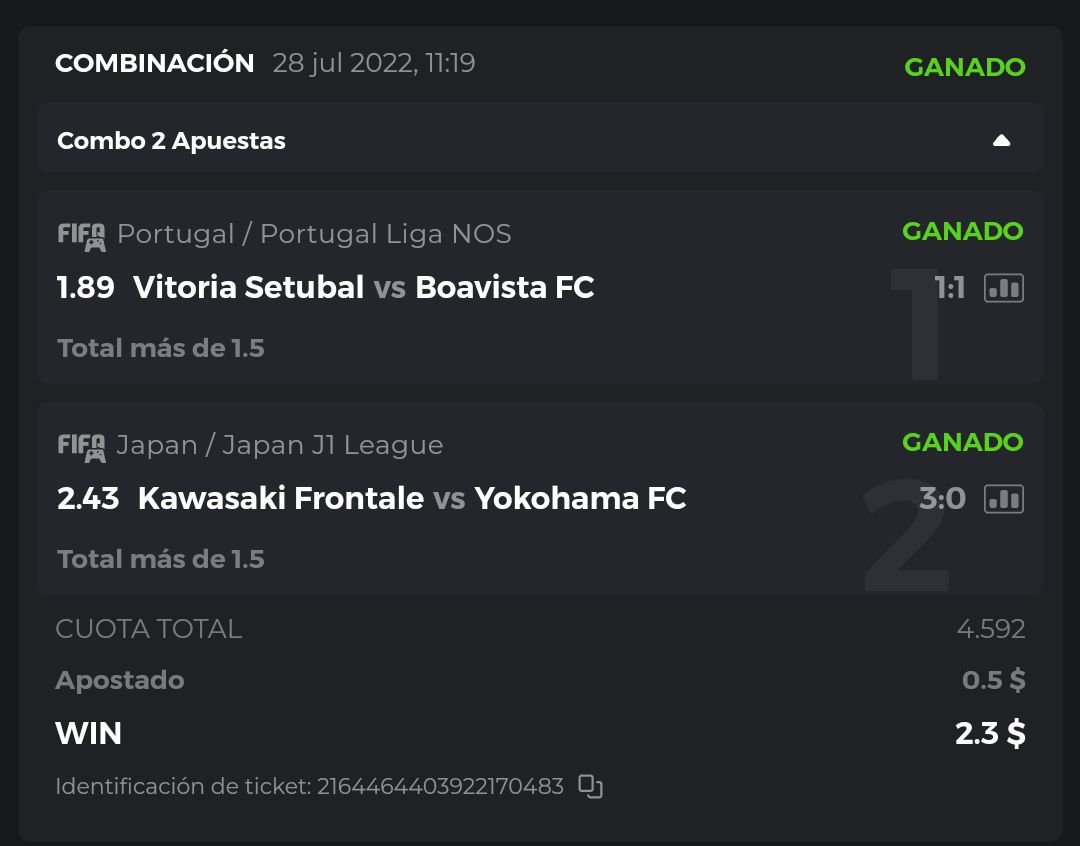Image resolution: width=1080 pixels, height=846 pixels.
Task: Click the COMBINACIÓN ticket title
Action: click(x=155, y=63)
